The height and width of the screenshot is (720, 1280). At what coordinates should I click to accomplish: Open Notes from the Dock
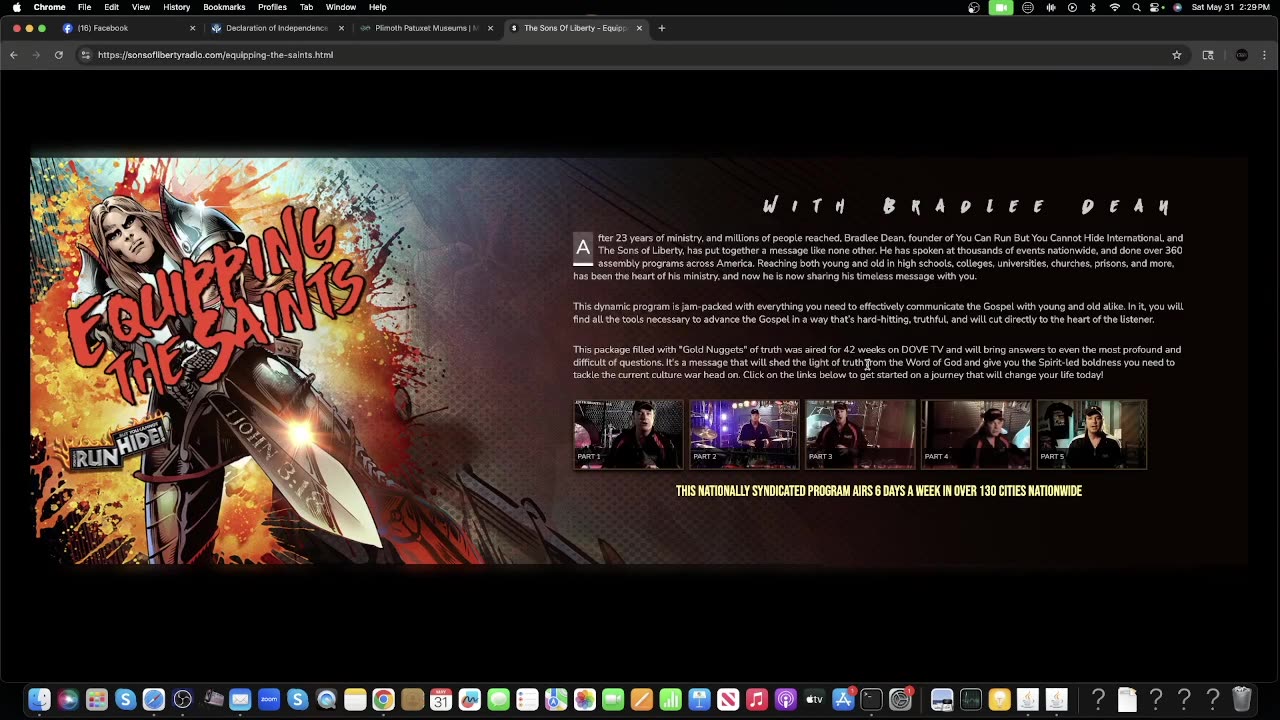pyautogui.click(x=355, y=700)
